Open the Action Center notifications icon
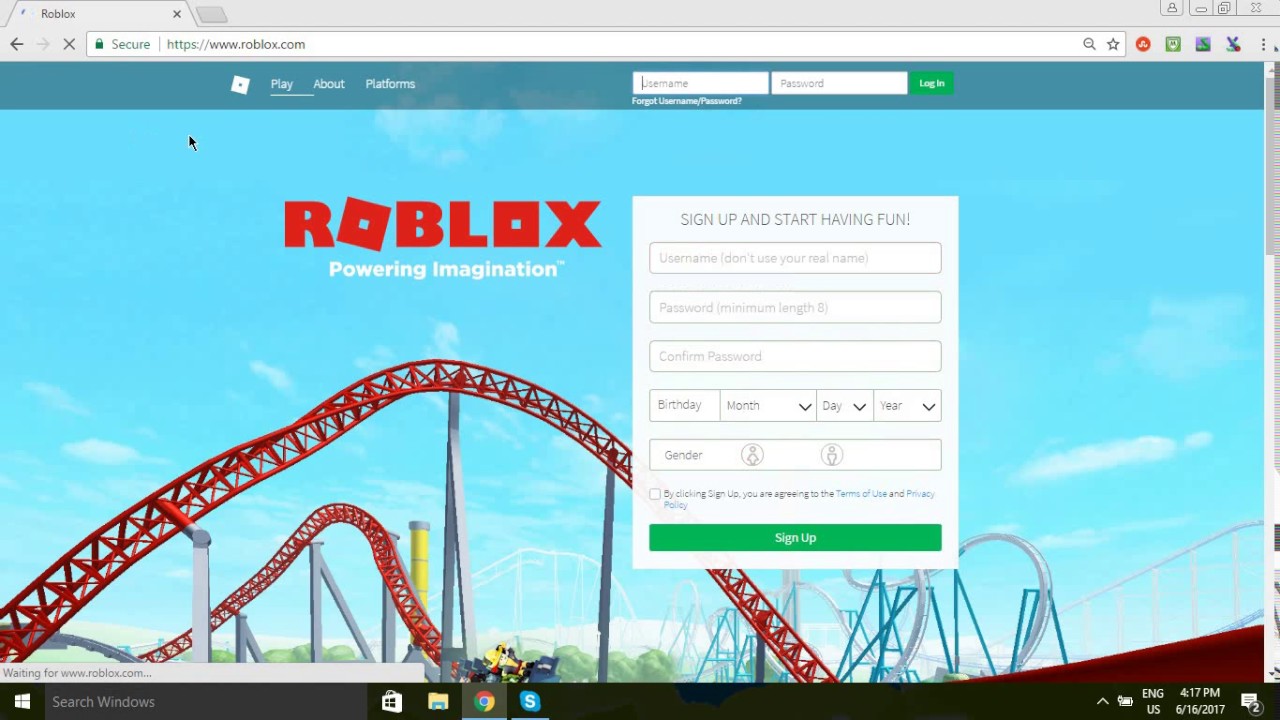Screen dimensions: 1280x720 point(1250,702)
